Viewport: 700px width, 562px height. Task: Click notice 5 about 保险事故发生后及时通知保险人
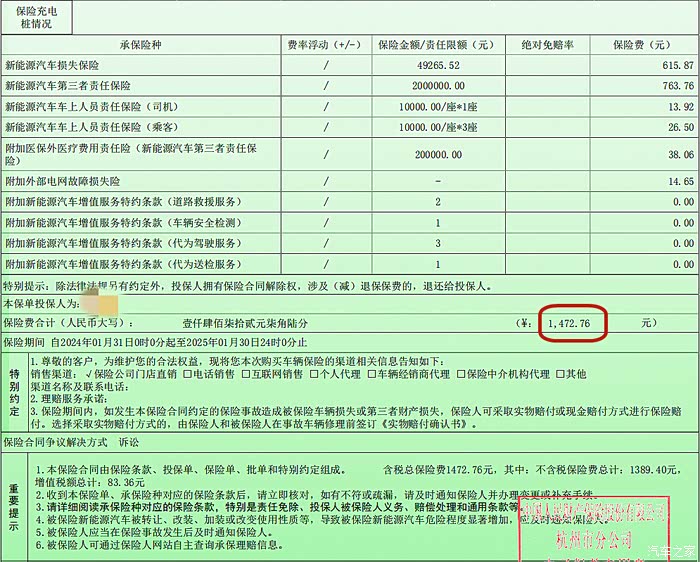tap(154, 533)
